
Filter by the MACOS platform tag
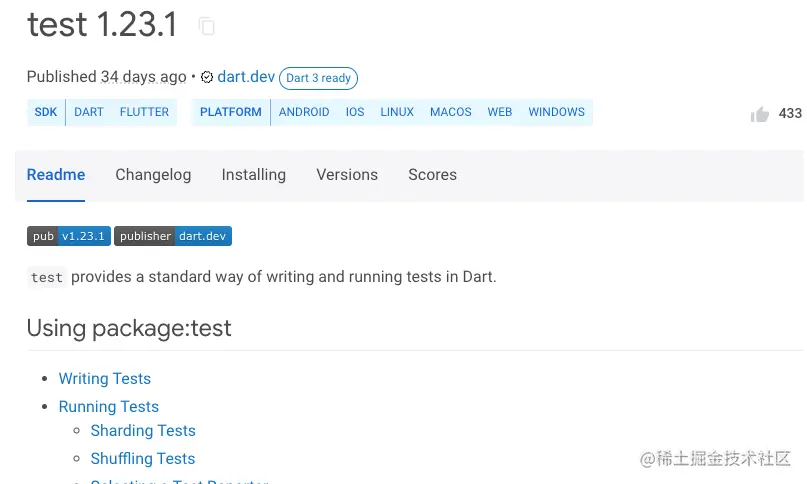point(450,112)
